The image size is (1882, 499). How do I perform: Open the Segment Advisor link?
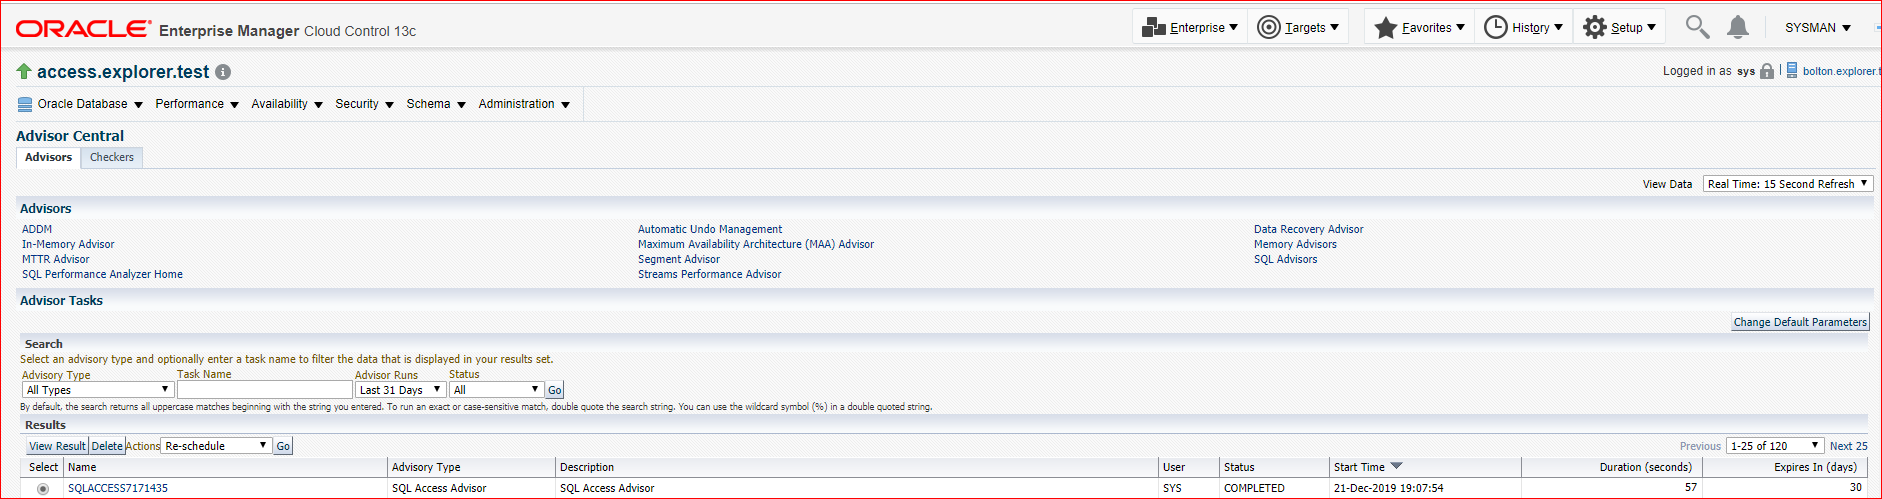(679, 259)
